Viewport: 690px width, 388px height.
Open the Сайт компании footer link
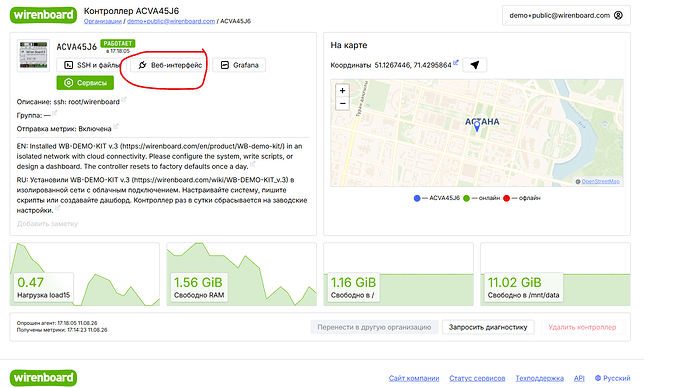(x=414, y=378)
